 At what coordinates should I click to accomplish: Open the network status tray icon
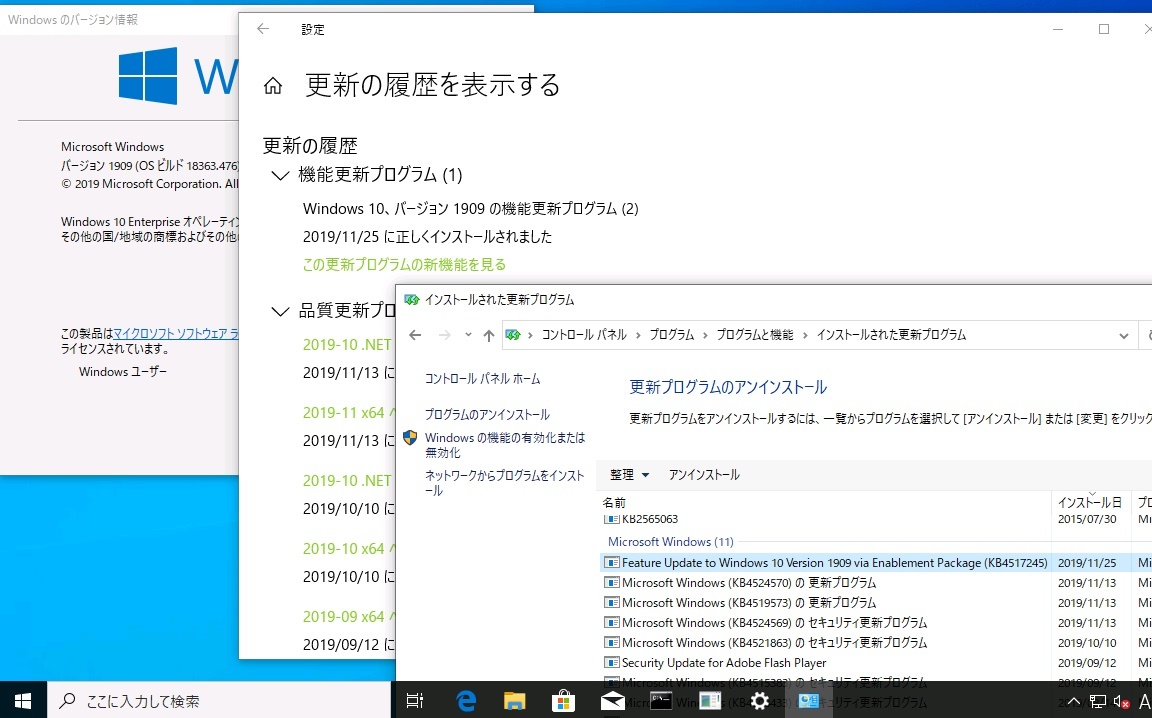tap(1098, 702)
